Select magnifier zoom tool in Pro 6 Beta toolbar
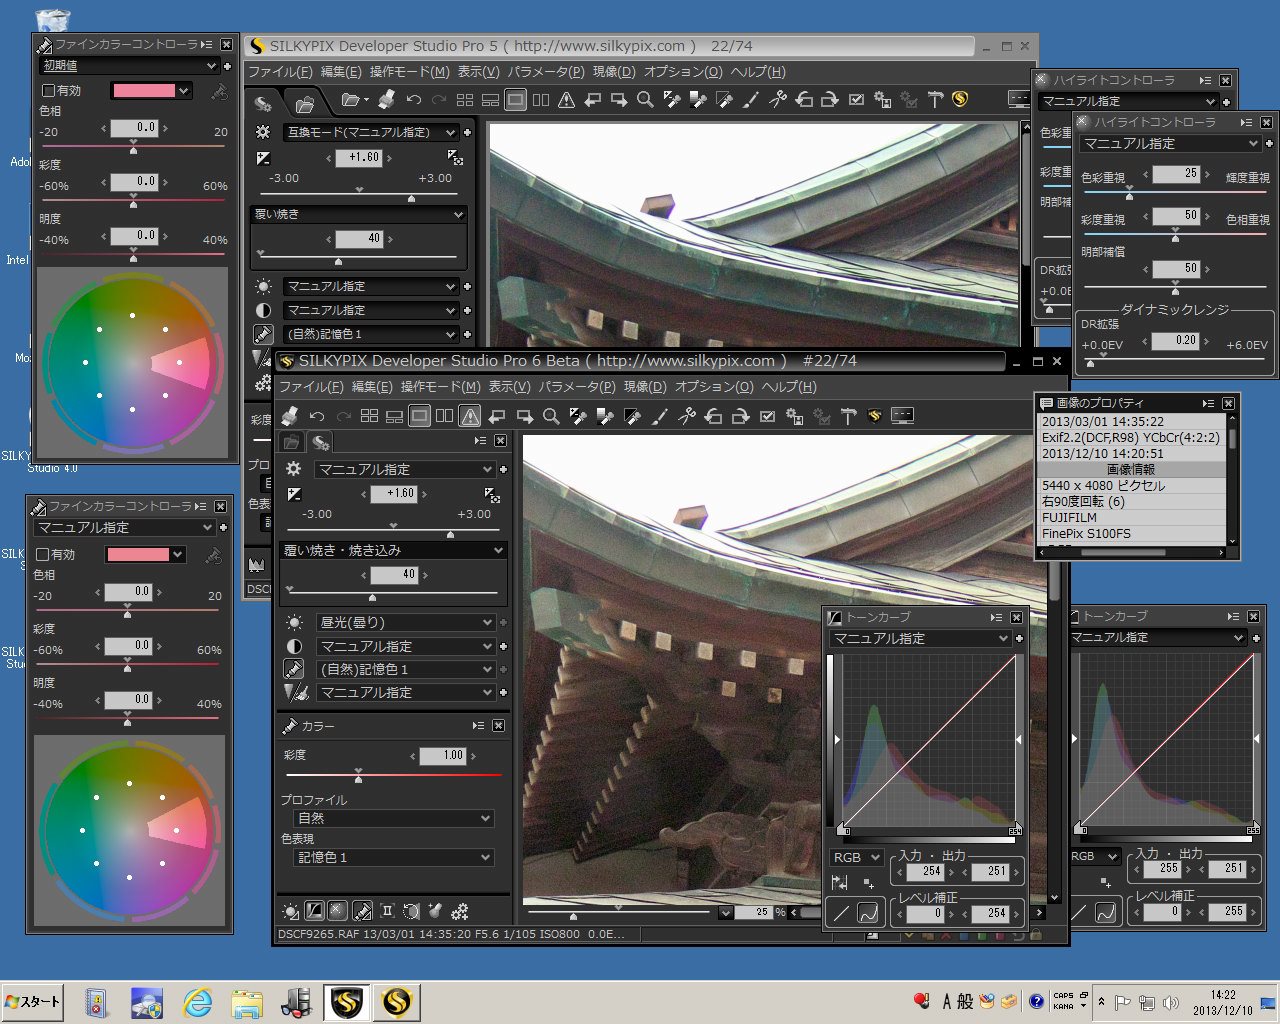Screen dimensions: 1280x1024 tap(550, 416)
